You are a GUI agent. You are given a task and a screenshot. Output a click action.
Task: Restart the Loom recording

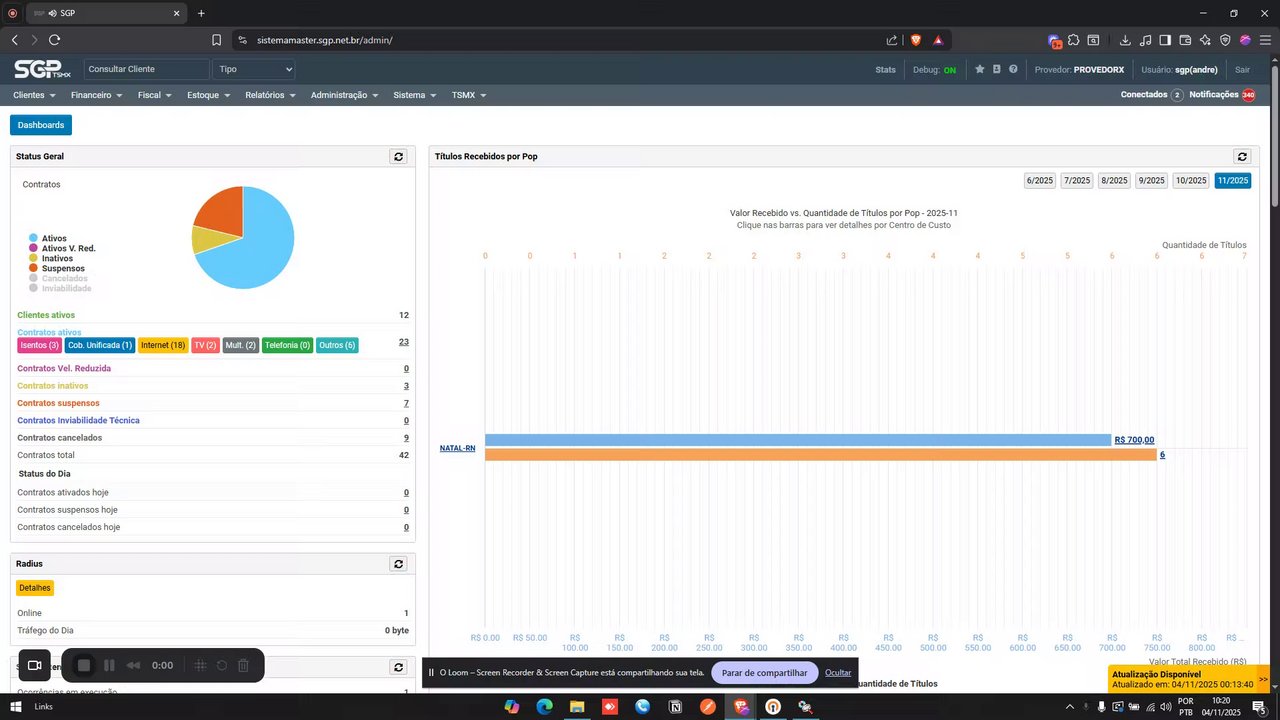point(221,665)
